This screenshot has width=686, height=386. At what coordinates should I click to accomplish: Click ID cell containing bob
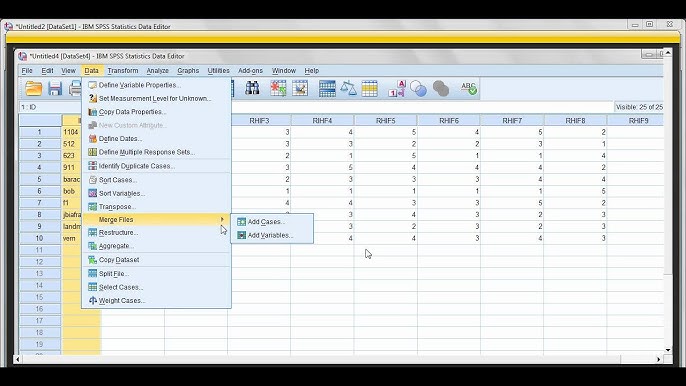[72, 191]
